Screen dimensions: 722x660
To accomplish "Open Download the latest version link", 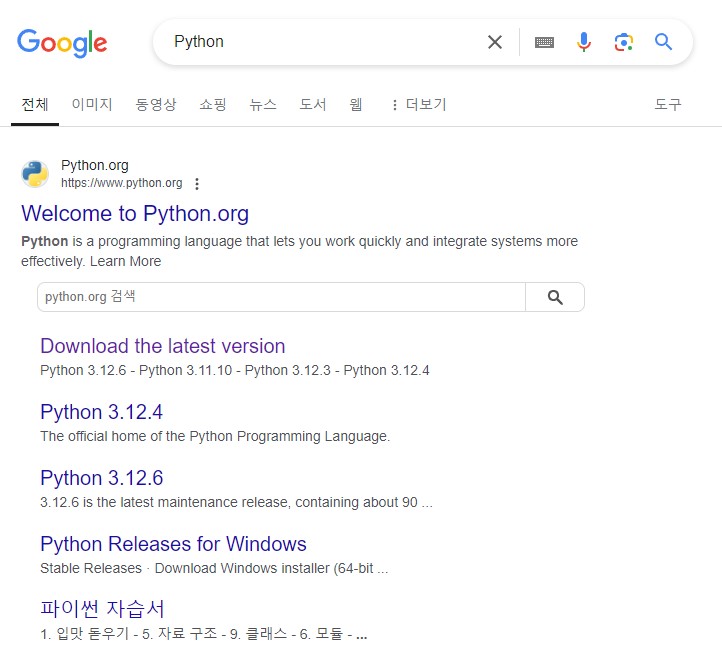I will (x=163, y=346).
